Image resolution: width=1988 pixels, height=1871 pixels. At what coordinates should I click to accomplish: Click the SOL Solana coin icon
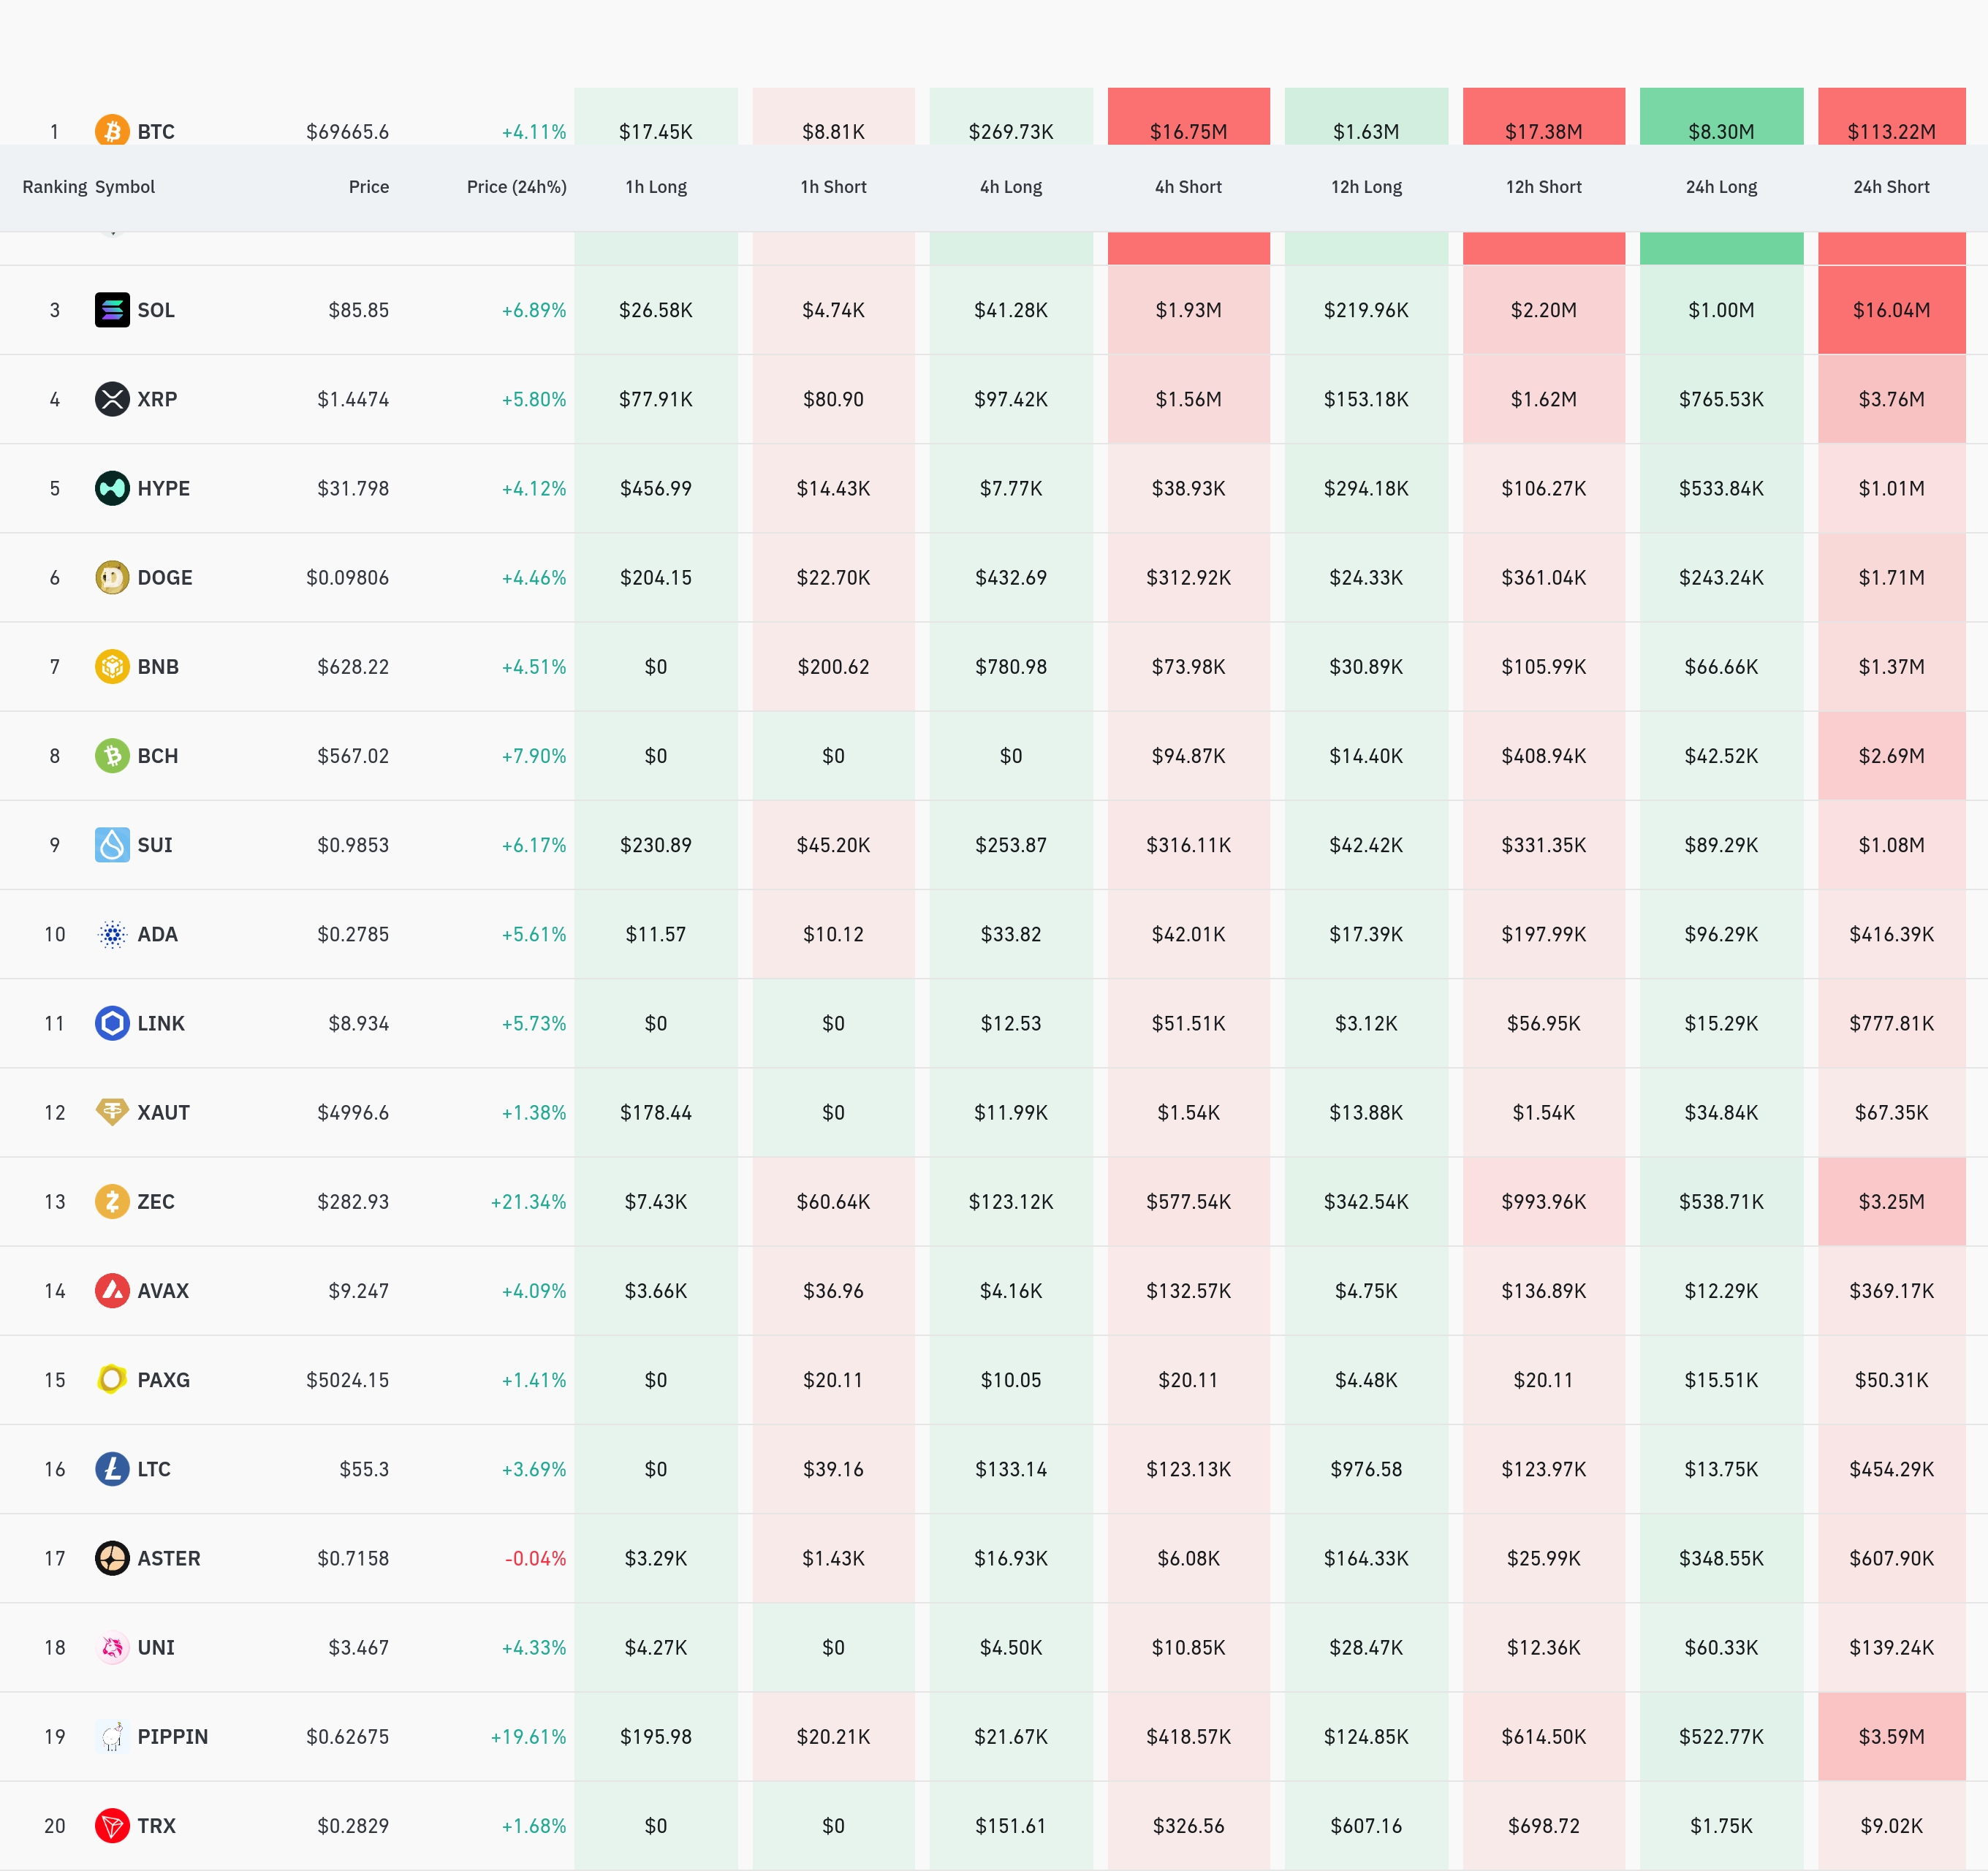tap(112, 310)
